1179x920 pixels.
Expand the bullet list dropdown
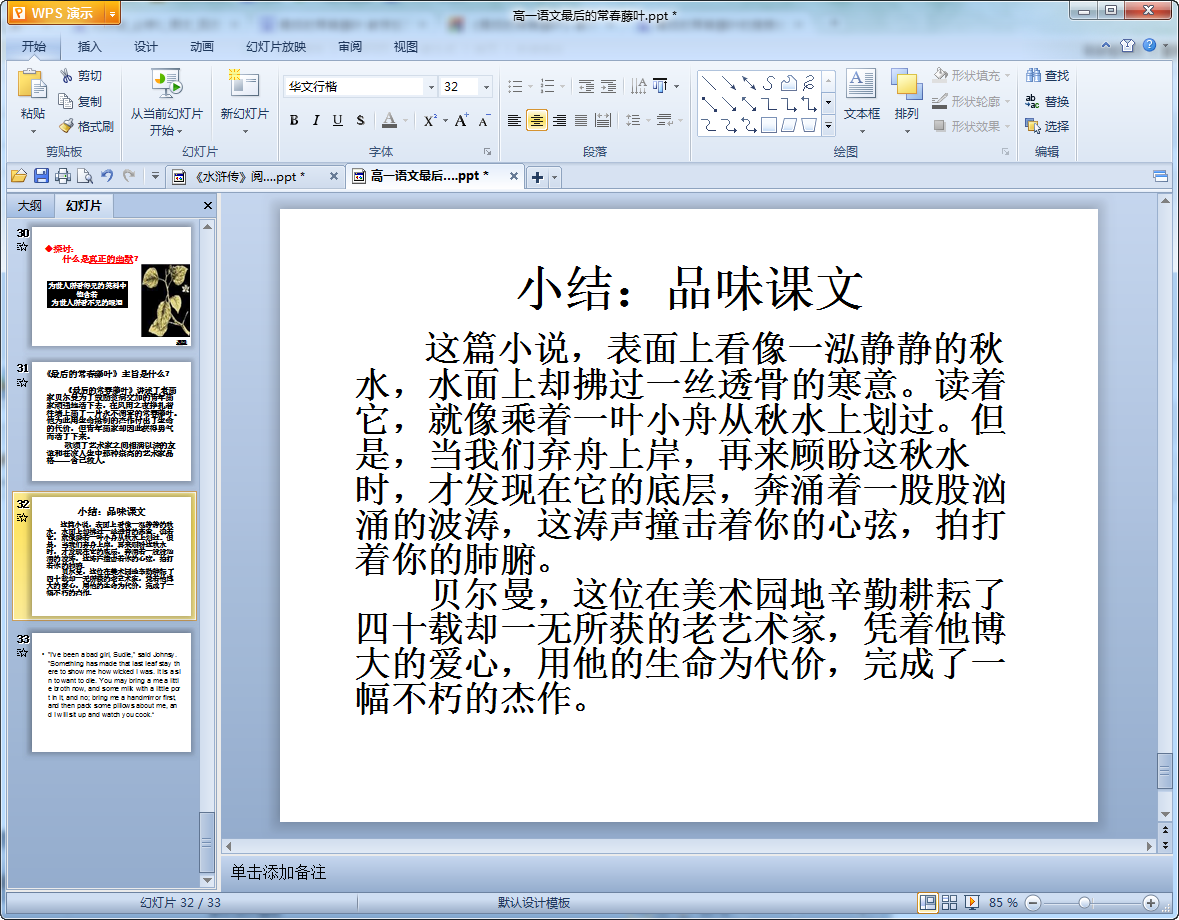[x=530, y=86]
